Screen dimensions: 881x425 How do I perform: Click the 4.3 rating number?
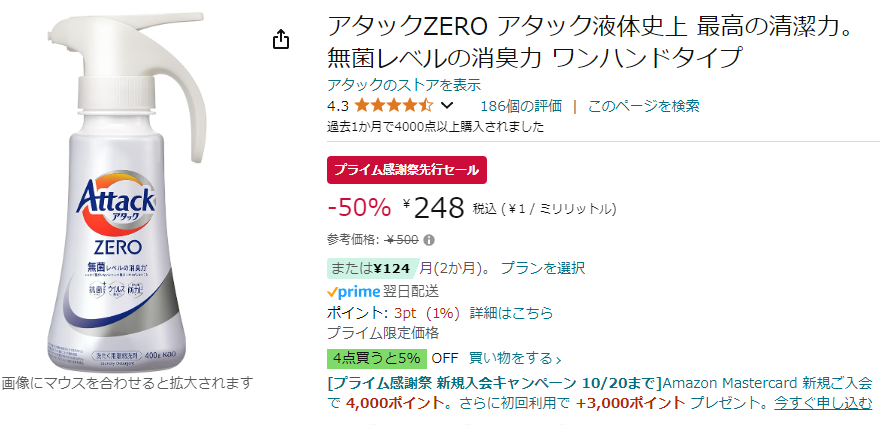pyautogui.click(x=338, y=106)
